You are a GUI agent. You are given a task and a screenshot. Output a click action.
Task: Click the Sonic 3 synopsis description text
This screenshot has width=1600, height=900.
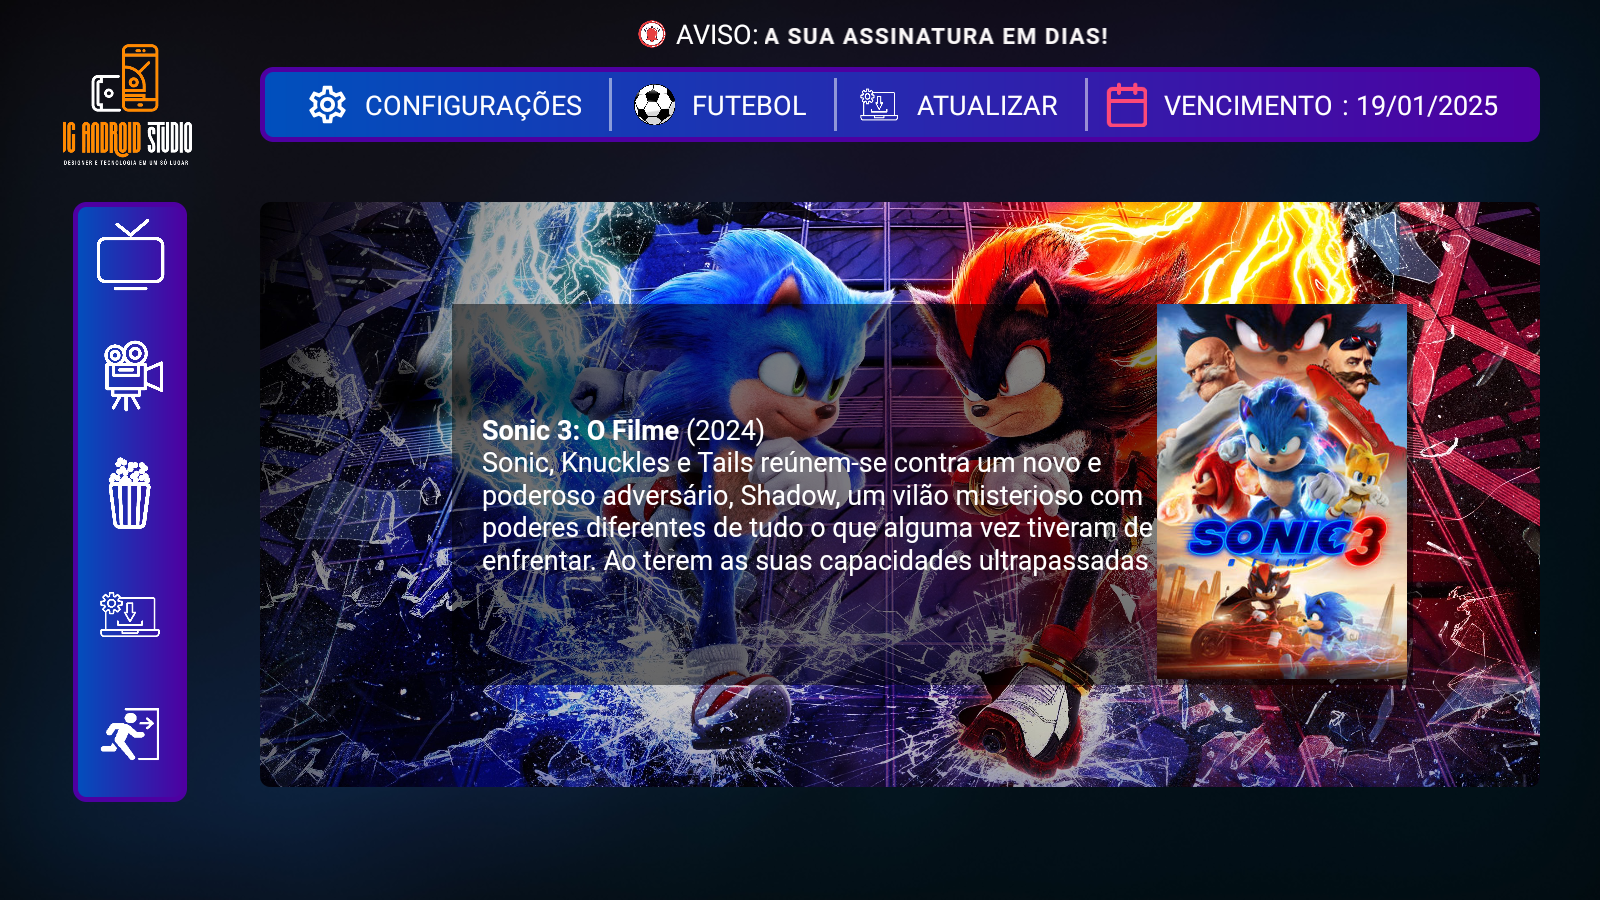817,511
